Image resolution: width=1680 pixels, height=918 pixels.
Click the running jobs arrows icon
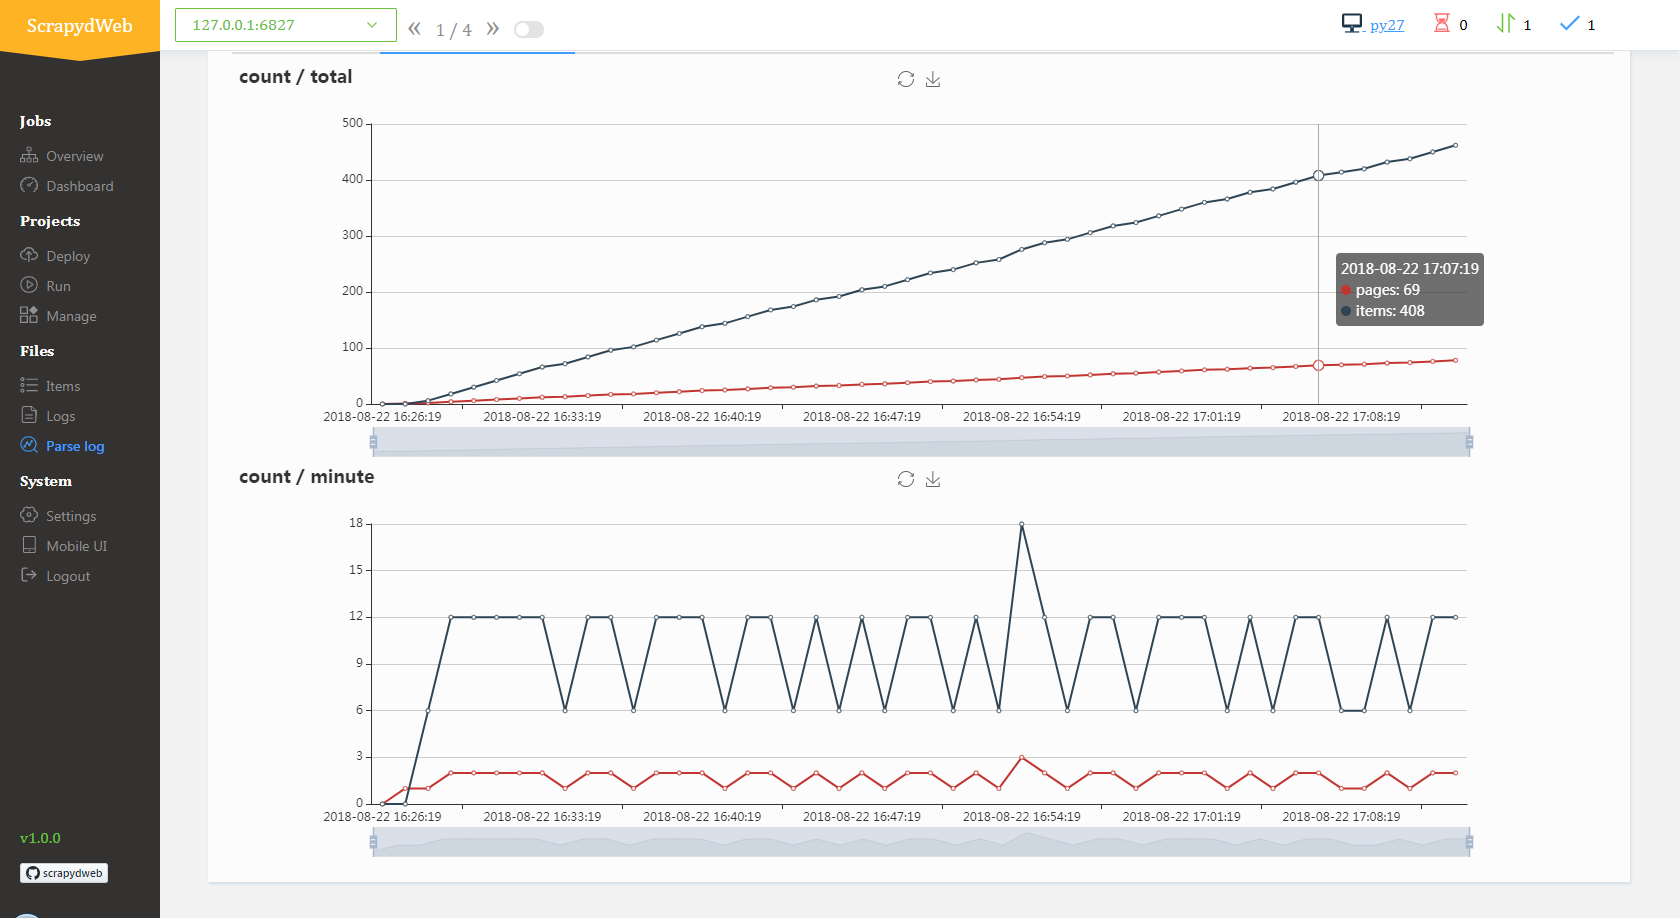click(1506, 23)
